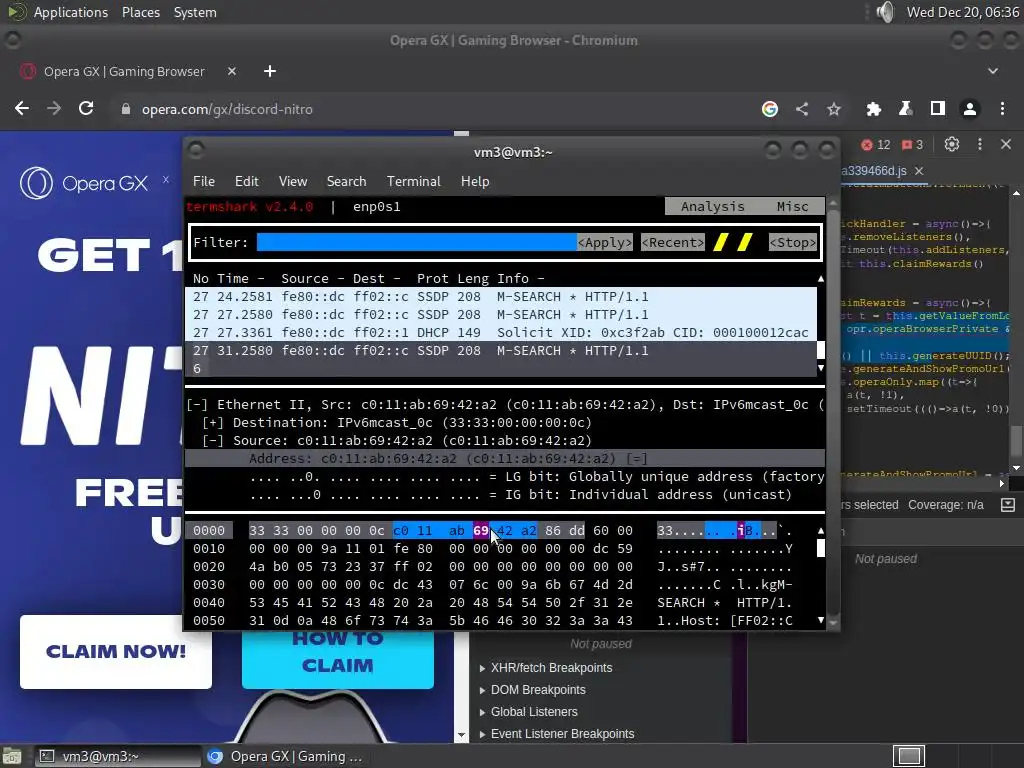1024x768 pixels.
Task: Open Chromium three-dot menu
Action: tap(1002, 109)
